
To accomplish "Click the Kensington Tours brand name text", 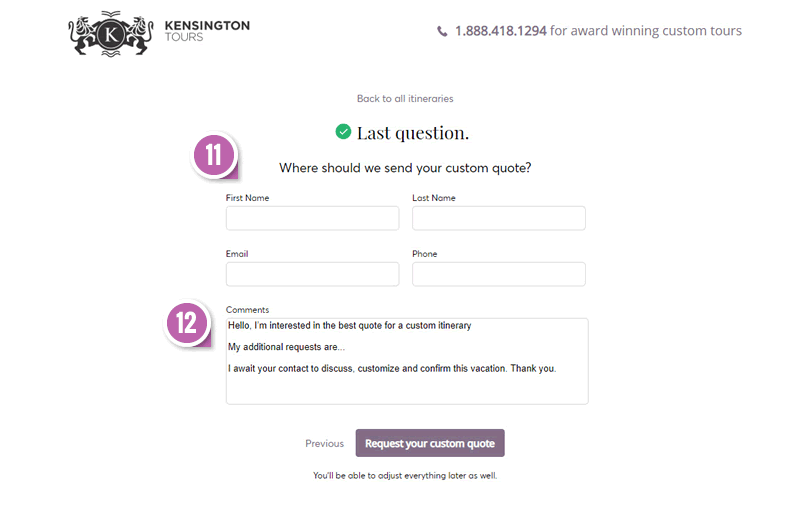I will coord(207,31).
